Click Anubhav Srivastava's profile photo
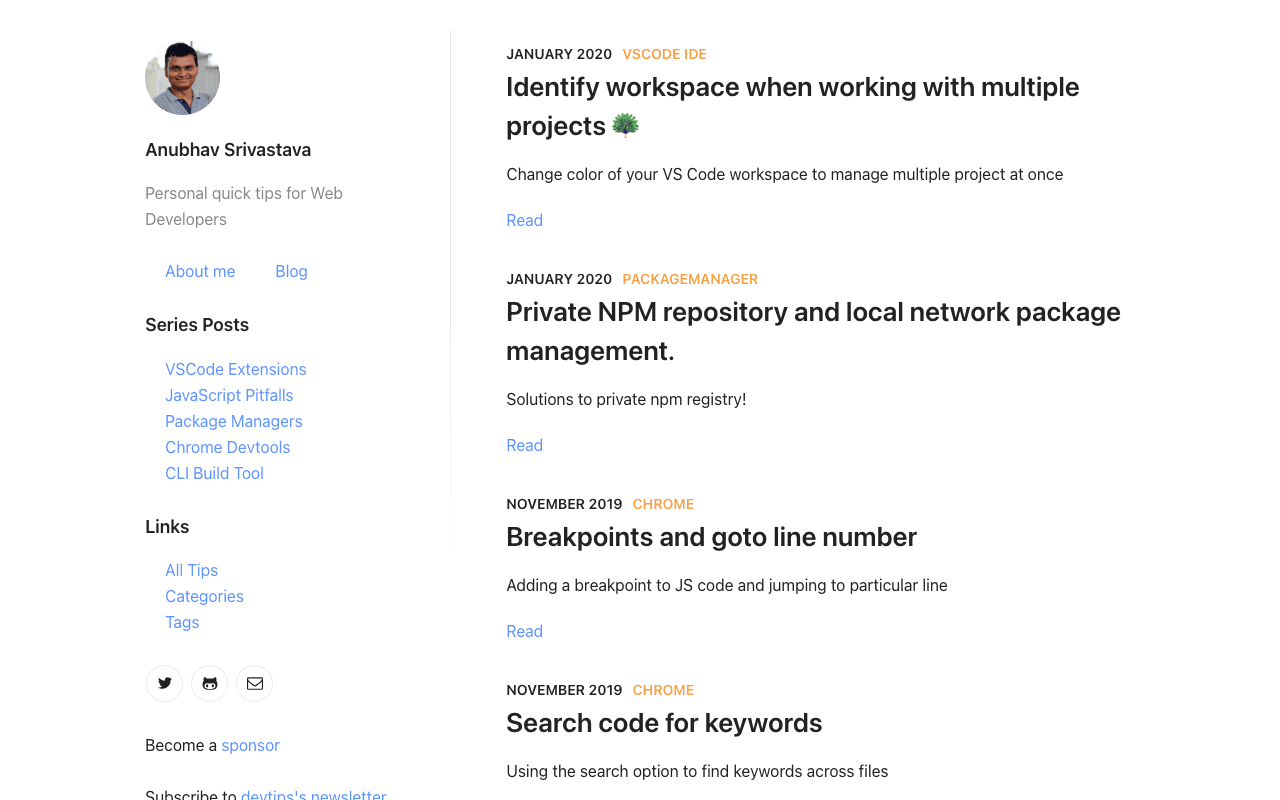 pos(183,78)
